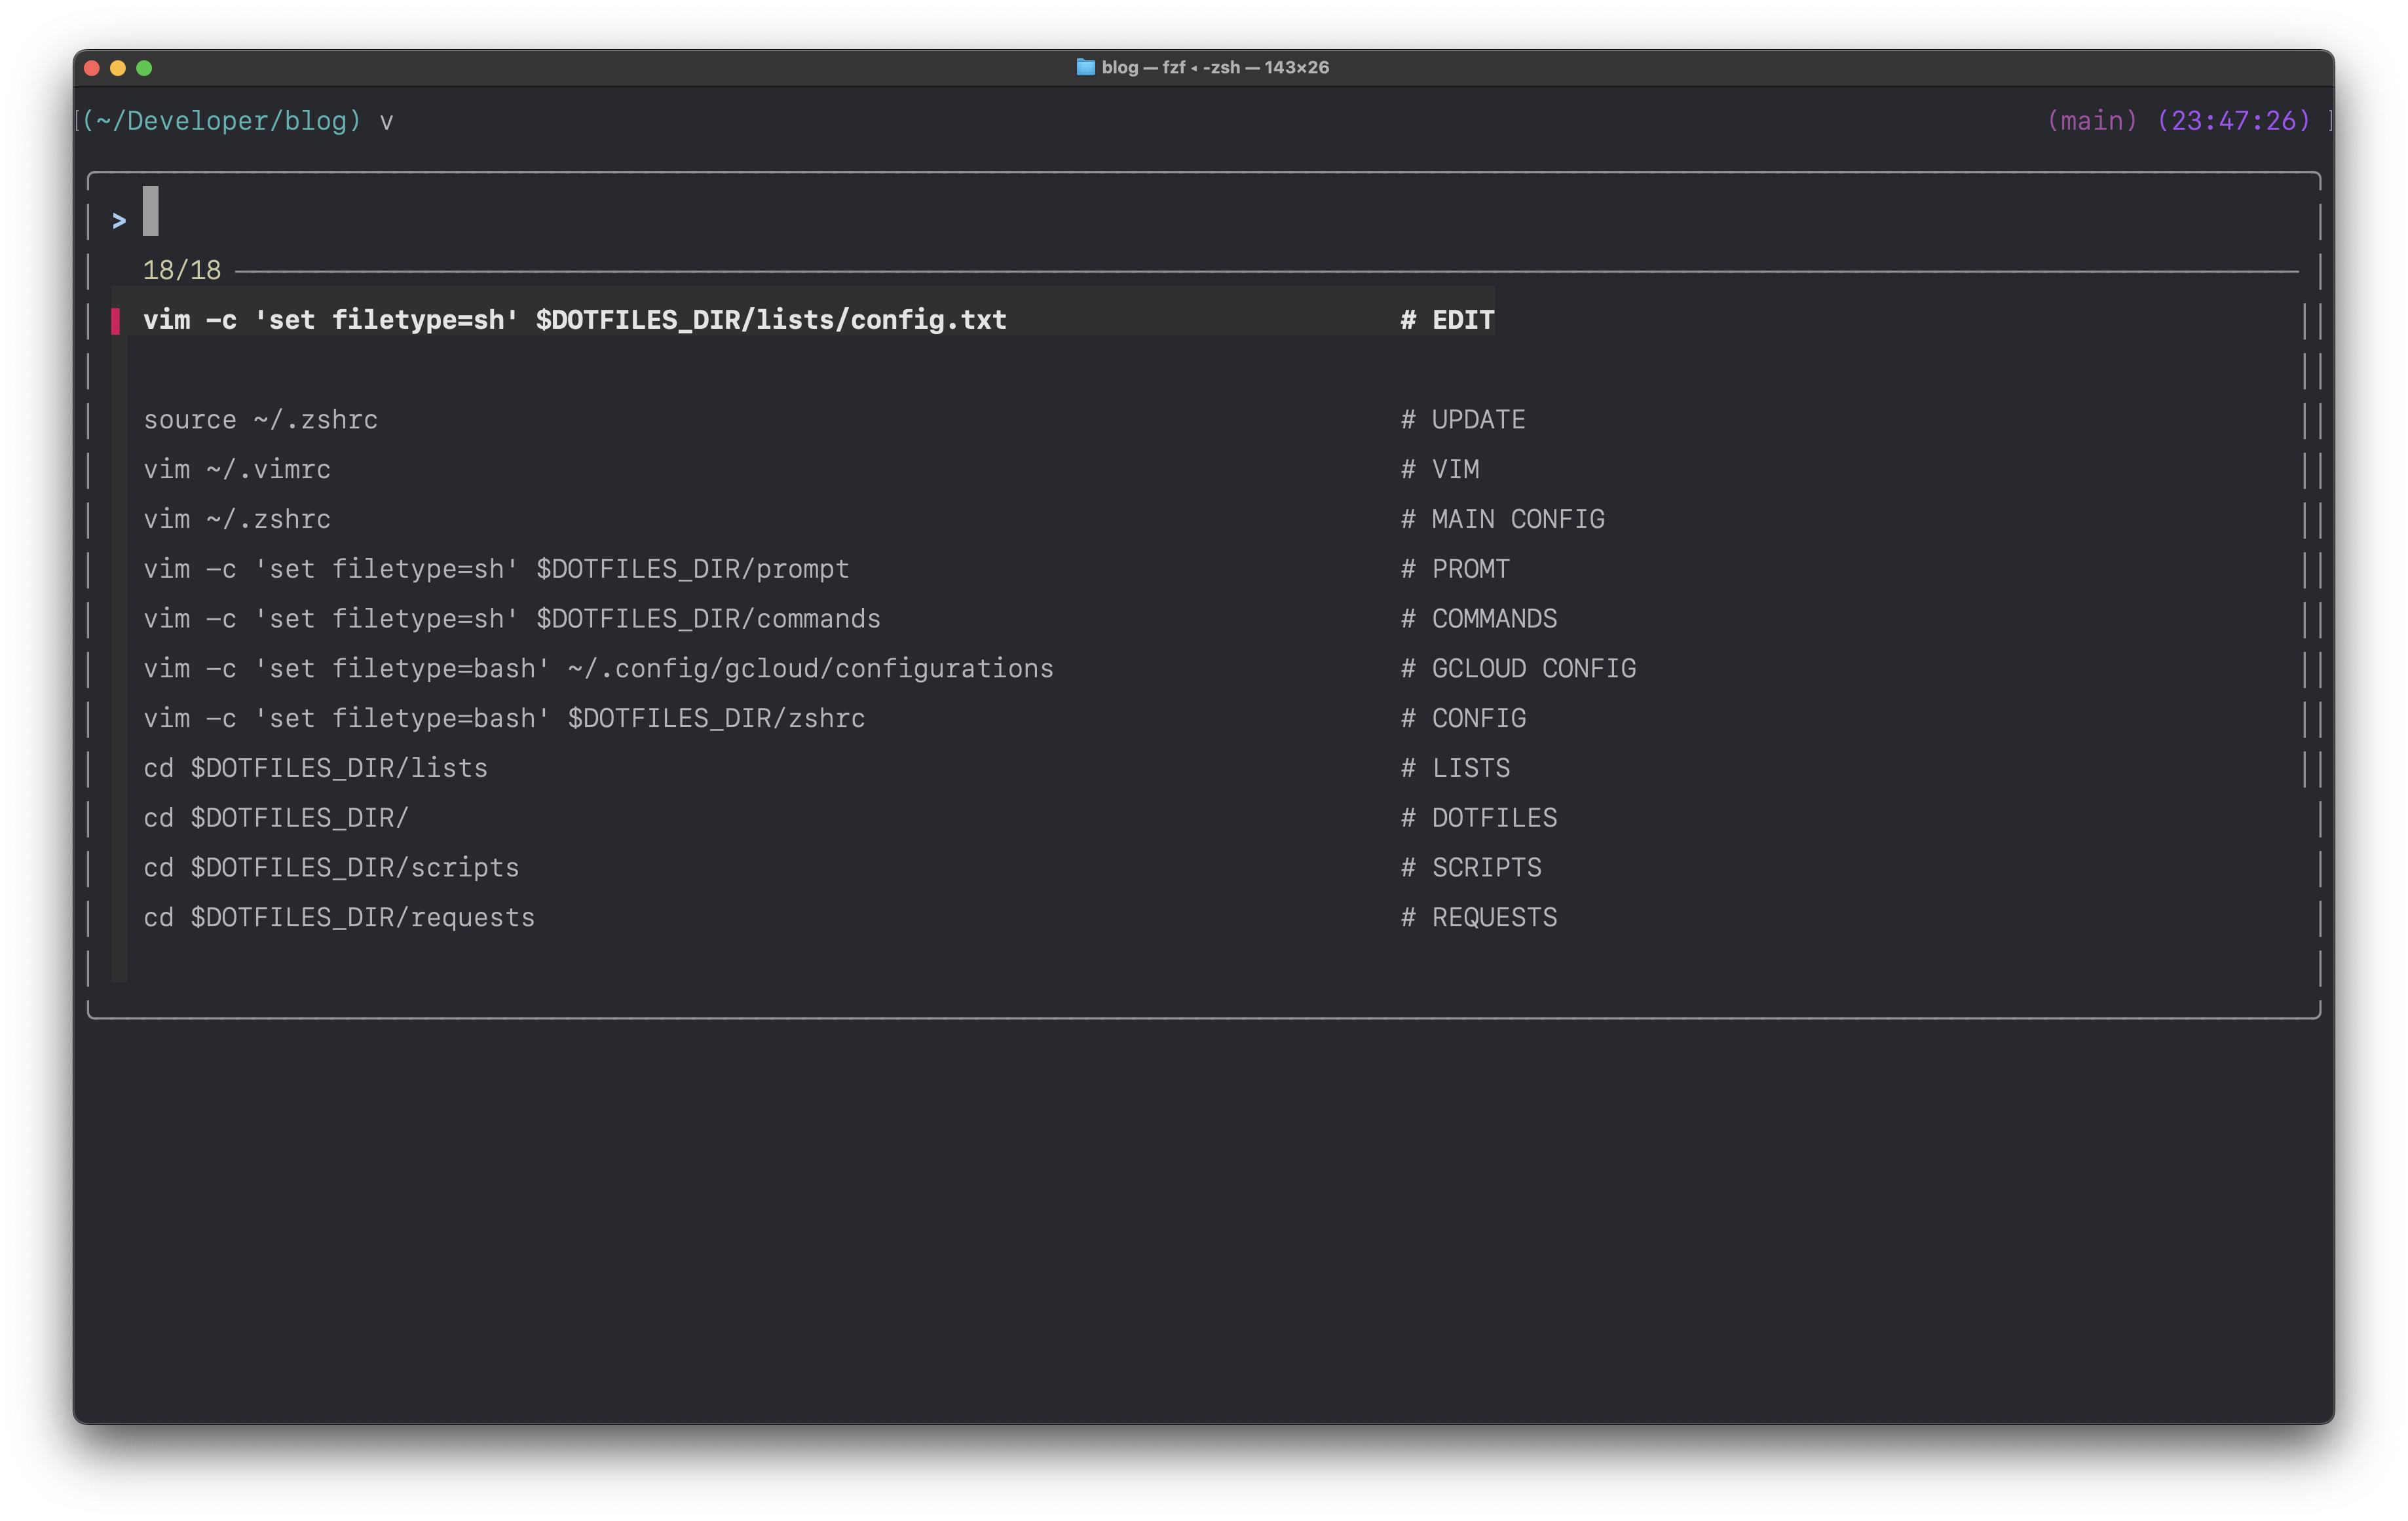Viewport: 2408px width, 1521px height.
Task: Choose the 'vim ~/.vimrc' list item
Action: tap(237, 470)
